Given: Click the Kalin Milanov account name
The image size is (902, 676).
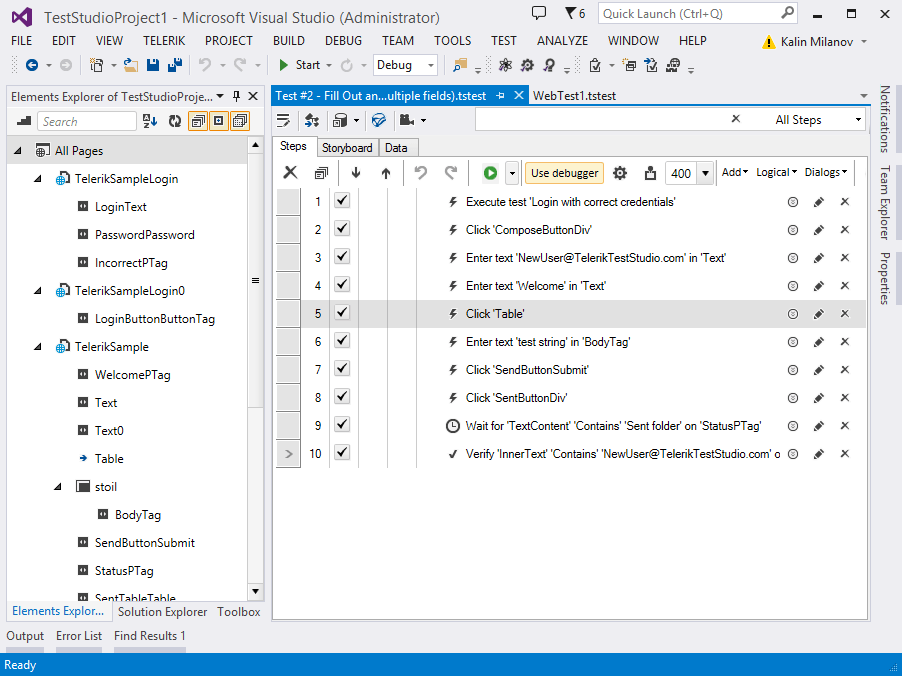Looking at the screenshot, I should 816,41.
